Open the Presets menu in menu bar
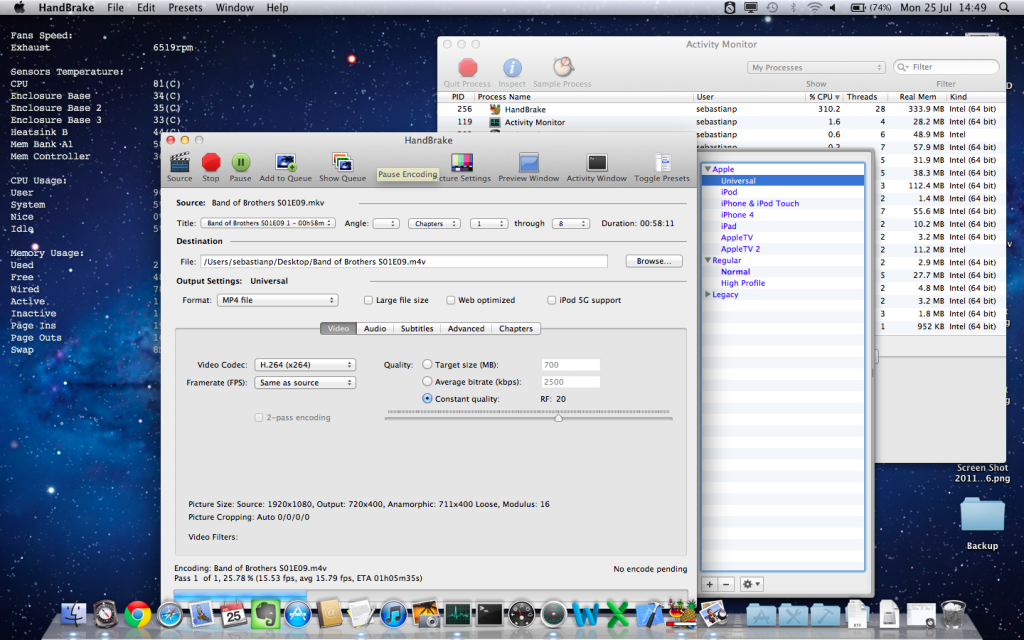Viewport: 1024px width, 640px height. (183, 8)
